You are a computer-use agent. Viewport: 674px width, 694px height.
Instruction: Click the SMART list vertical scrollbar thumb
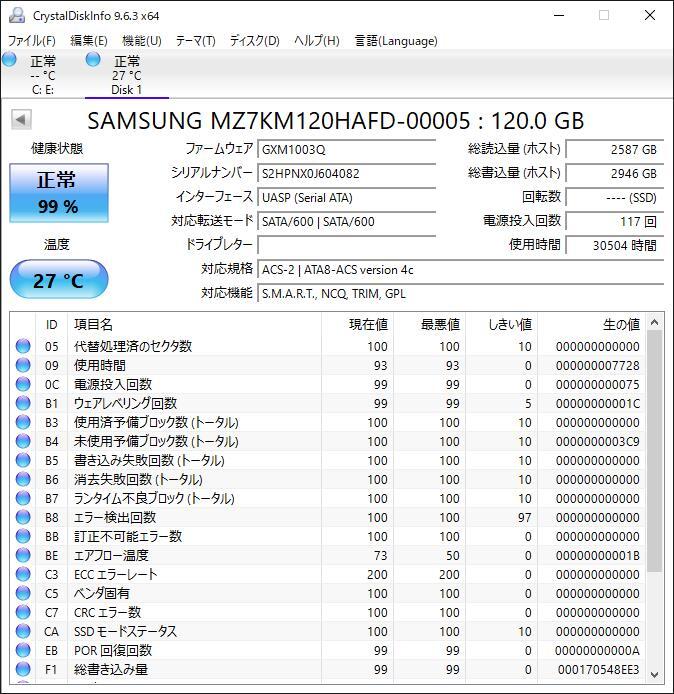(x=655, y=451)
